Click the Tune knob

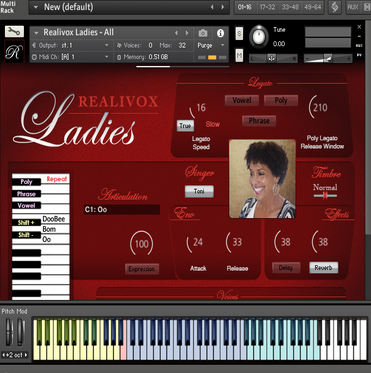[259, 37]
